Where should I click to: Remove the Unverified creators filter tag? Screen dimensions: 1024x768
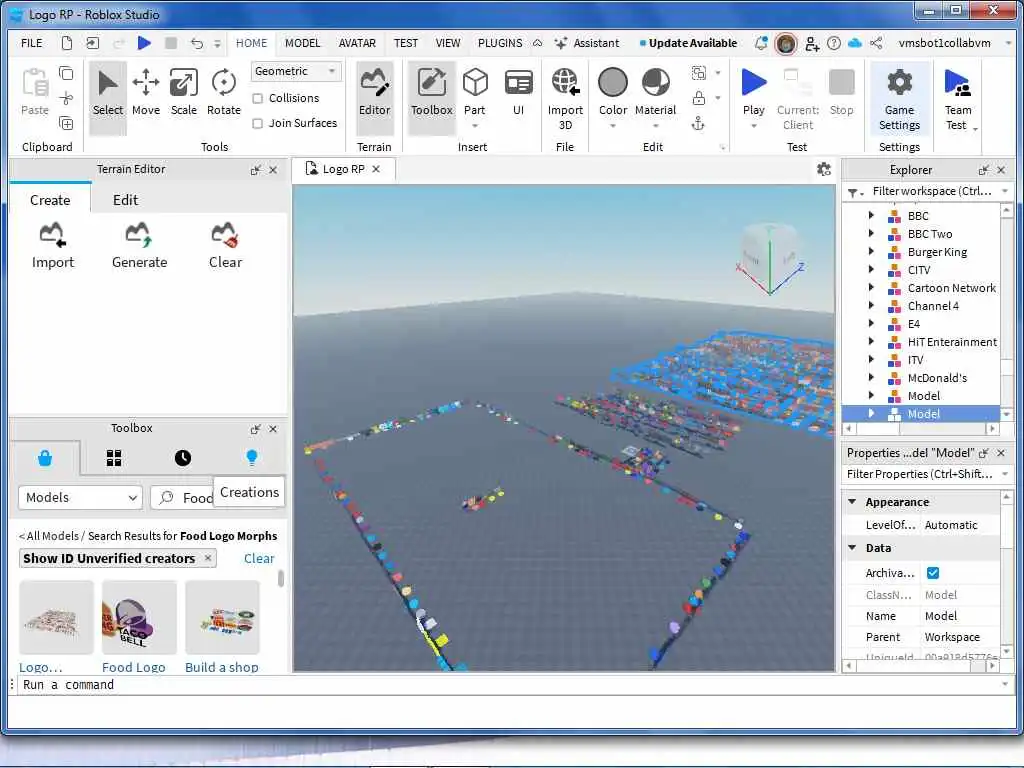[208, 558]
